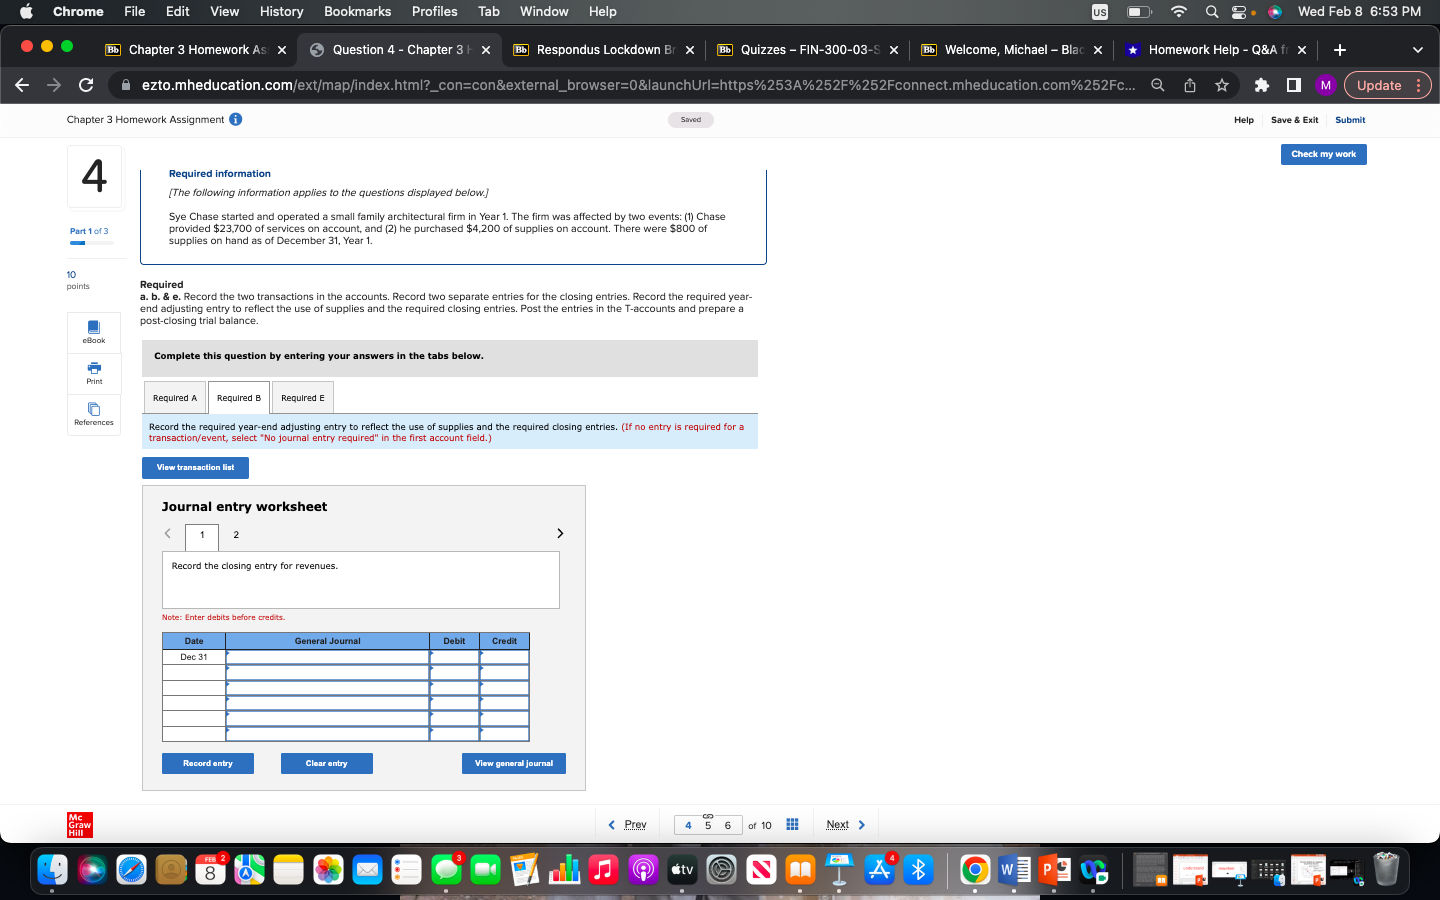
Task: Click the Print icon in the sidebar
Action: click(93, 373)
